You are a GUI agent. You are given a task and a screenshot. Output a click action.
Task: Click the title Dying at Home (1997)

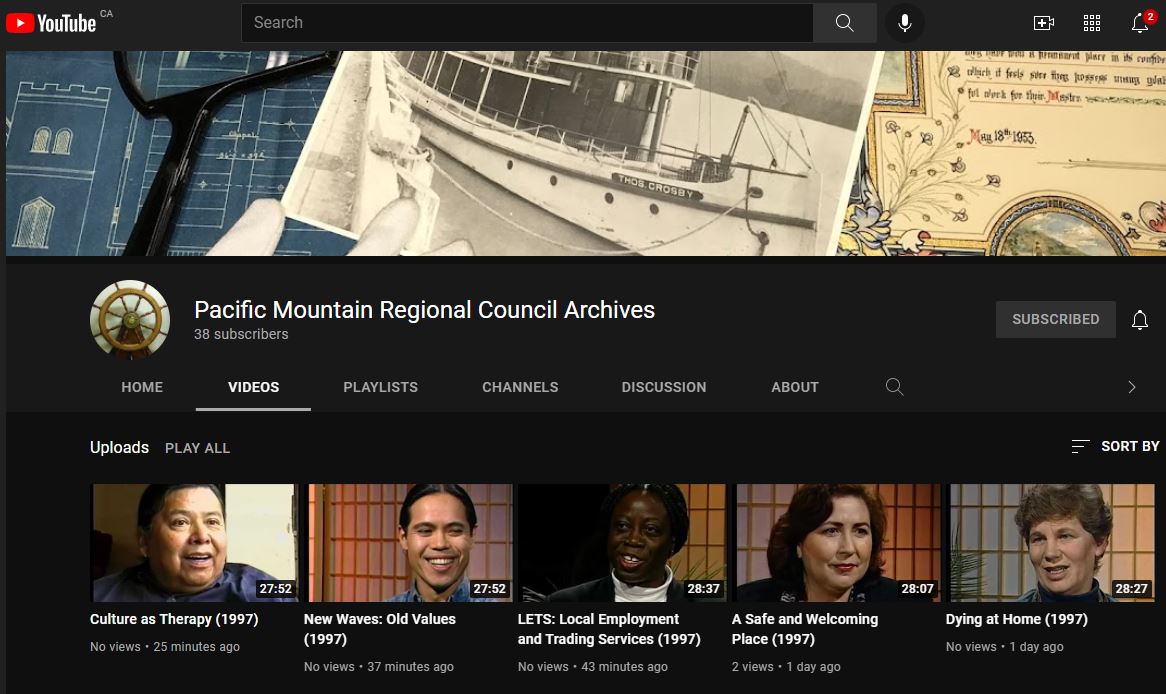[x=1017, y=619]
